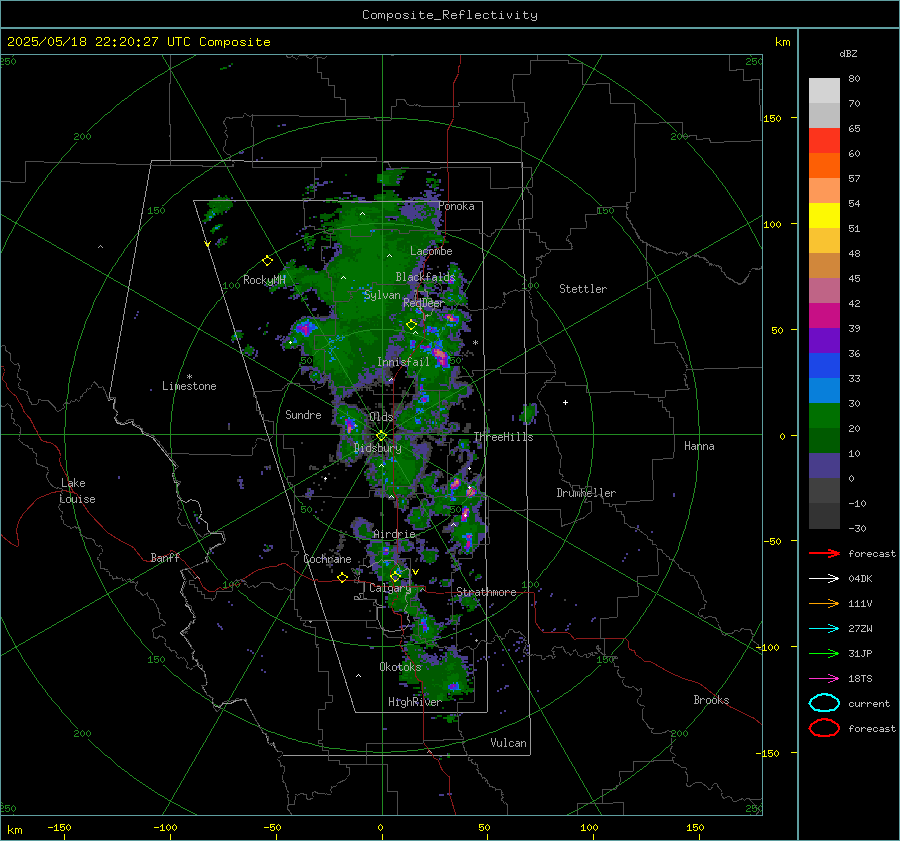Select the bright green 20-30 dBZ swatch
900x841 pixels.
(824, 416)
